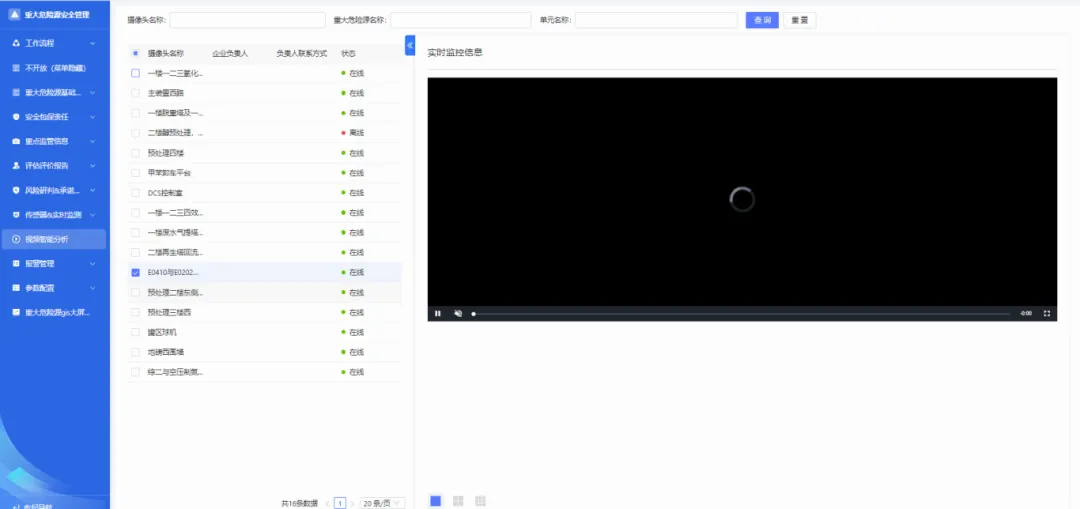The image size is (1080, 509).
Task: Focus the 重大危险源名称 search input
Action: [x=461, y=20]
